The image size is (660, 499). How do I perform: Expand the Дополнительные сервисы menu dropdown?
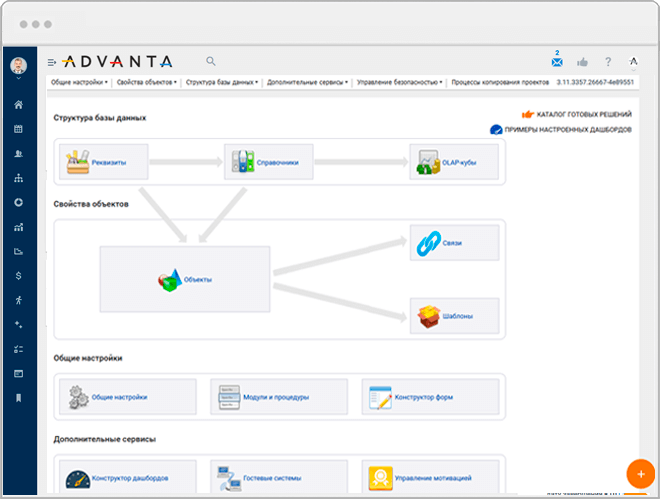click(x=307, y=82)
